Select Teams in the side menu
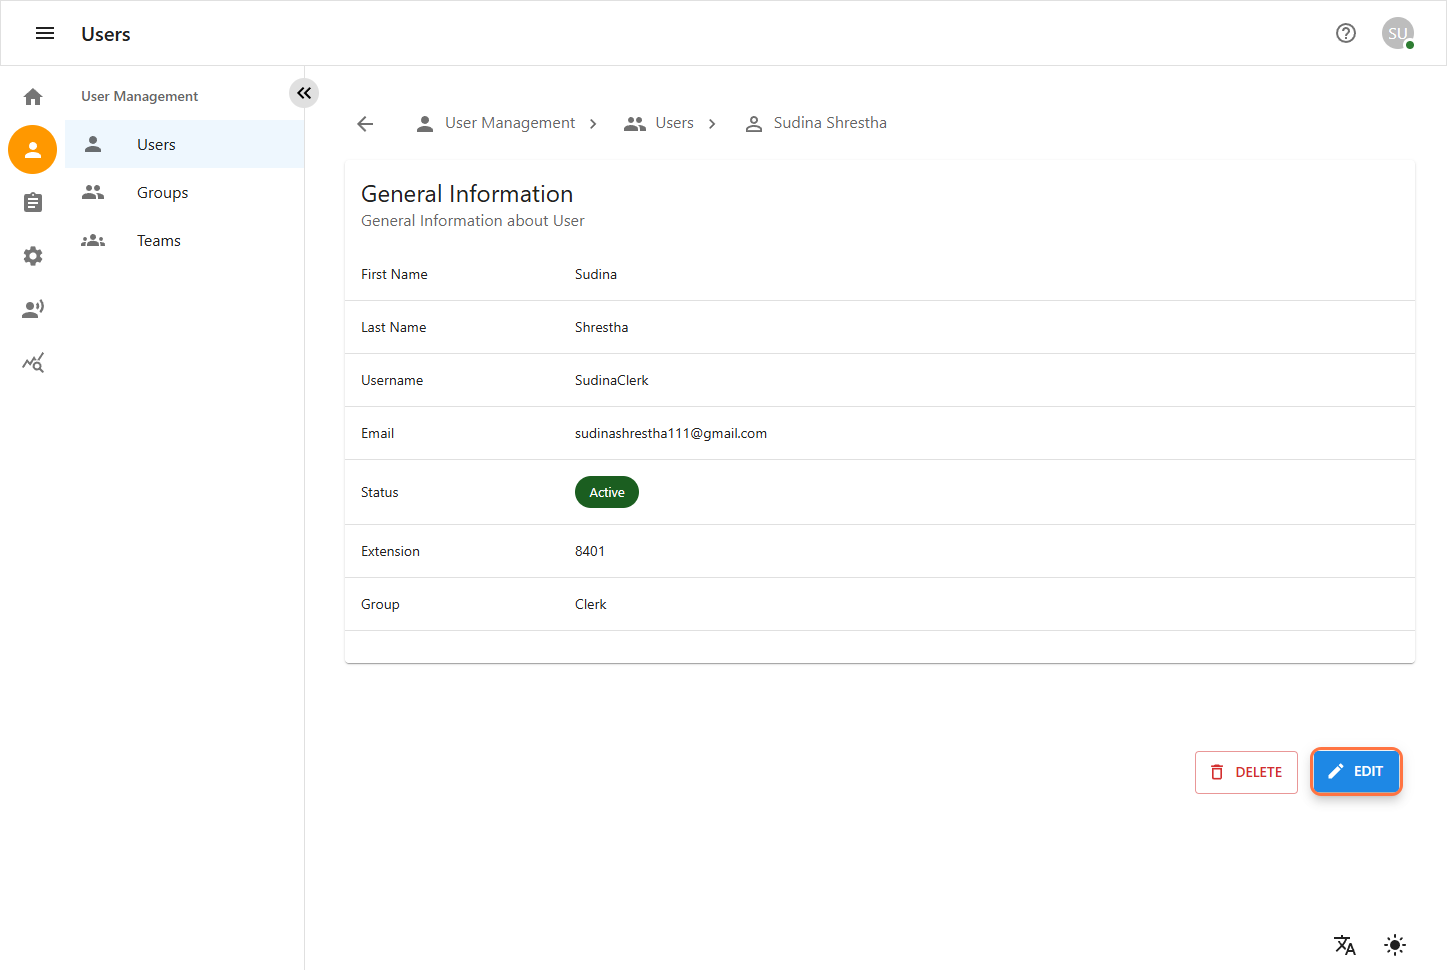 158,241
